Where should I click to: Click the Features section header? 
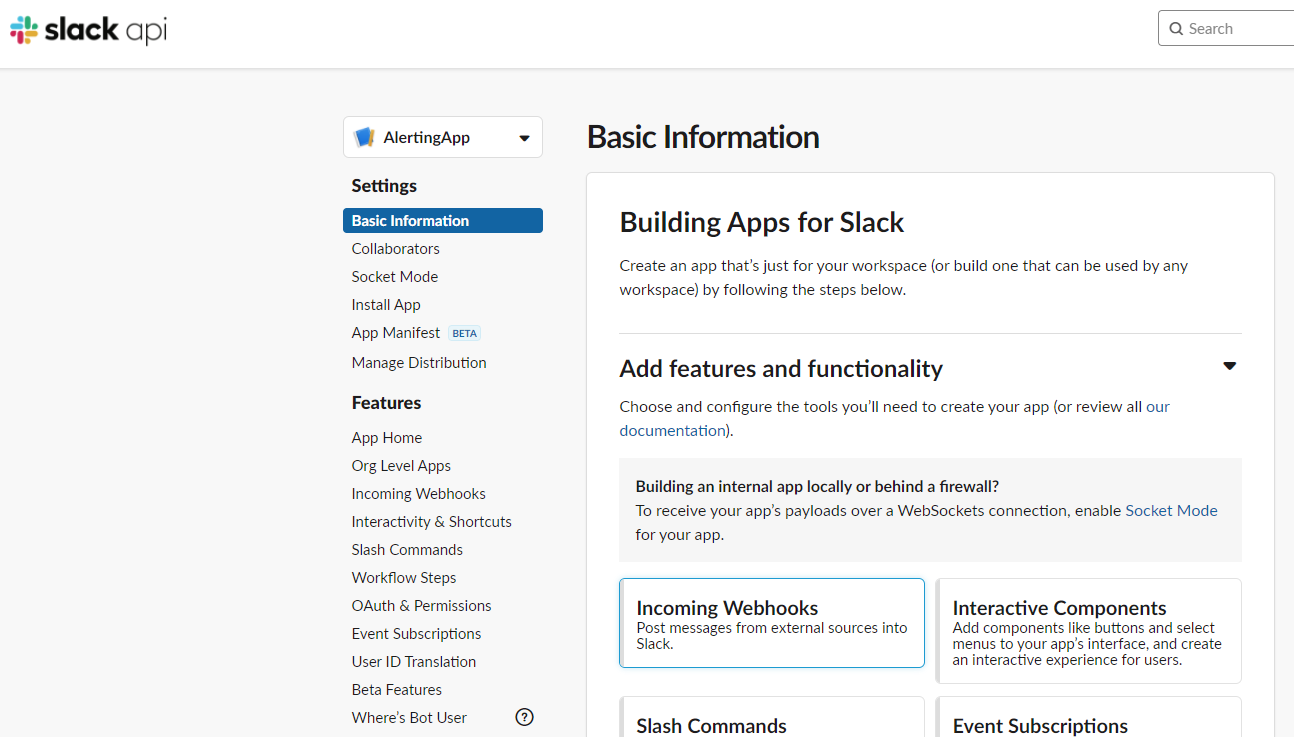pos(386,403)
